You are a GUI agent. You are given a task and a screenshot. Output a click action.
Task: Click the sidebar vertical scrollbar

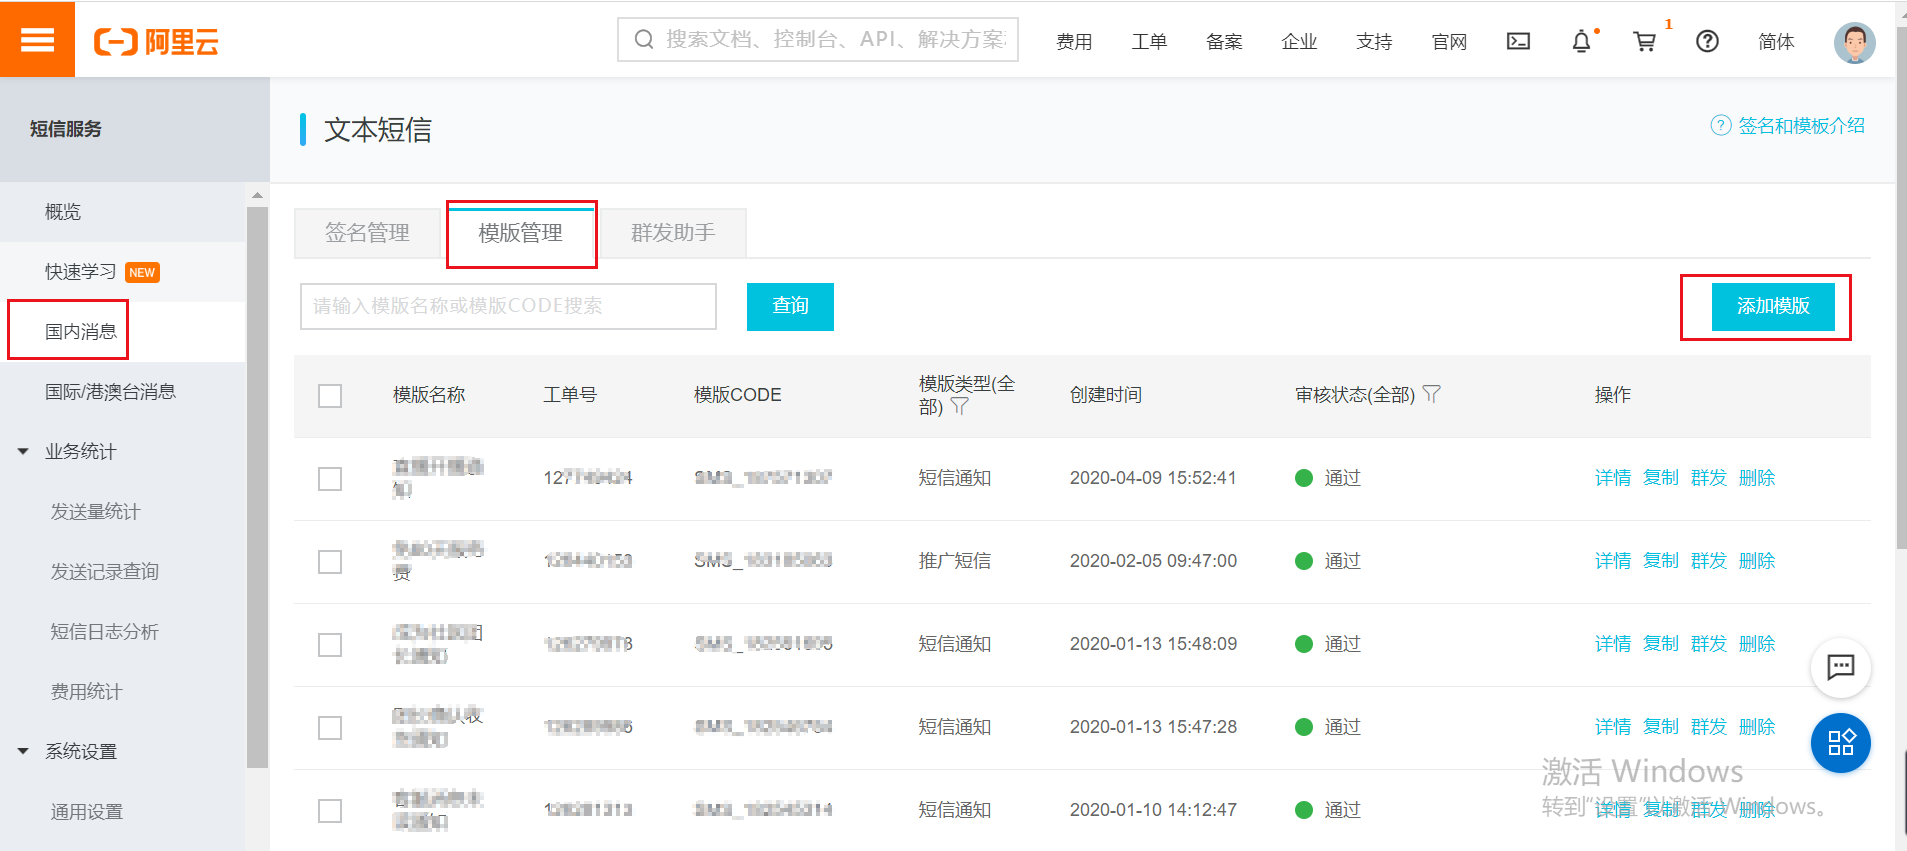[257, 480]
